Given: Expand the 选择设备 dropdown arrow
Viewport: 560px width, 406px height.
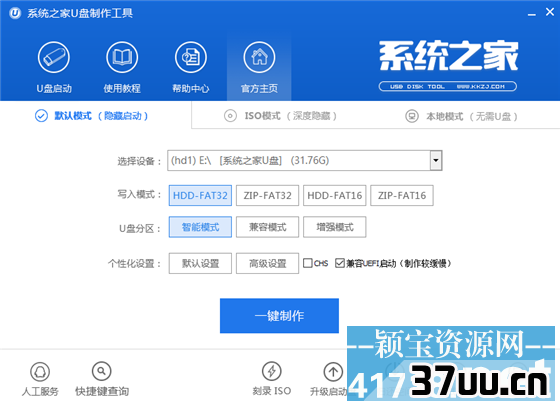Looking at the screenshot, I should point(436,160).
